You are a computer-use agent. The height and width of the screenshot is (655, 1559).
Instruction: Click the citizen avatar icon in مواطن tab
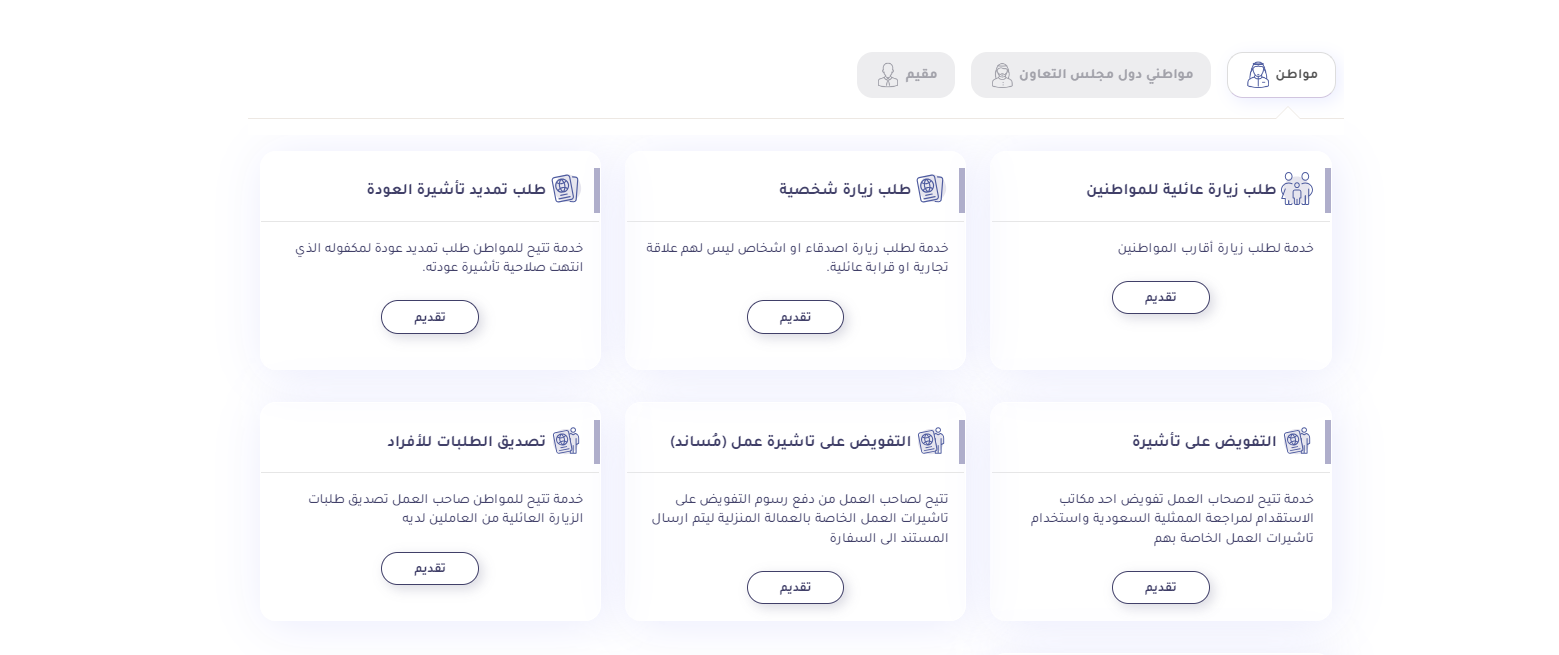point(1258,75)
